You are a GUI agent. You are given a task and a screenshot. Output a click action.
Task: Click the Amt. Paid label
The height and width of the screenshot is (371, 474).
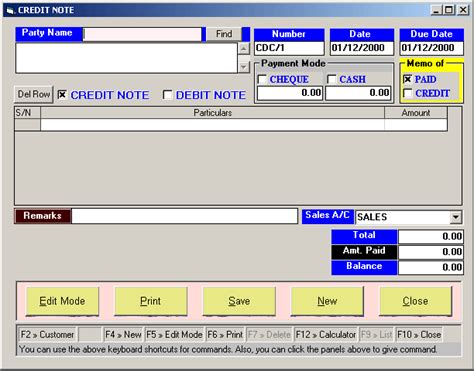point(364,251)
